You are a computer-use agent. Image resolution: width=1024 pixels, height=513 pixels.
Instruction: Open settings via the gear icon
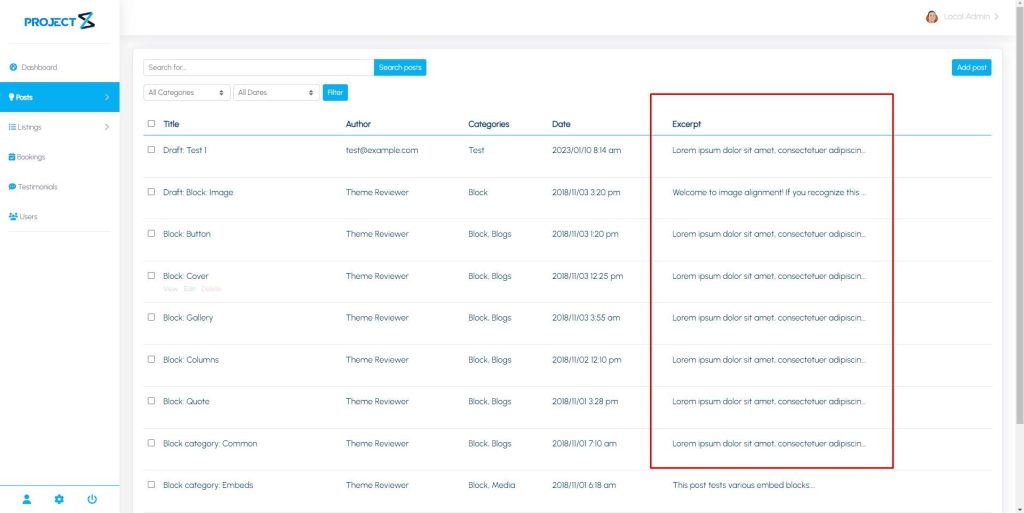pyautogui.click(x=59, y=499)
